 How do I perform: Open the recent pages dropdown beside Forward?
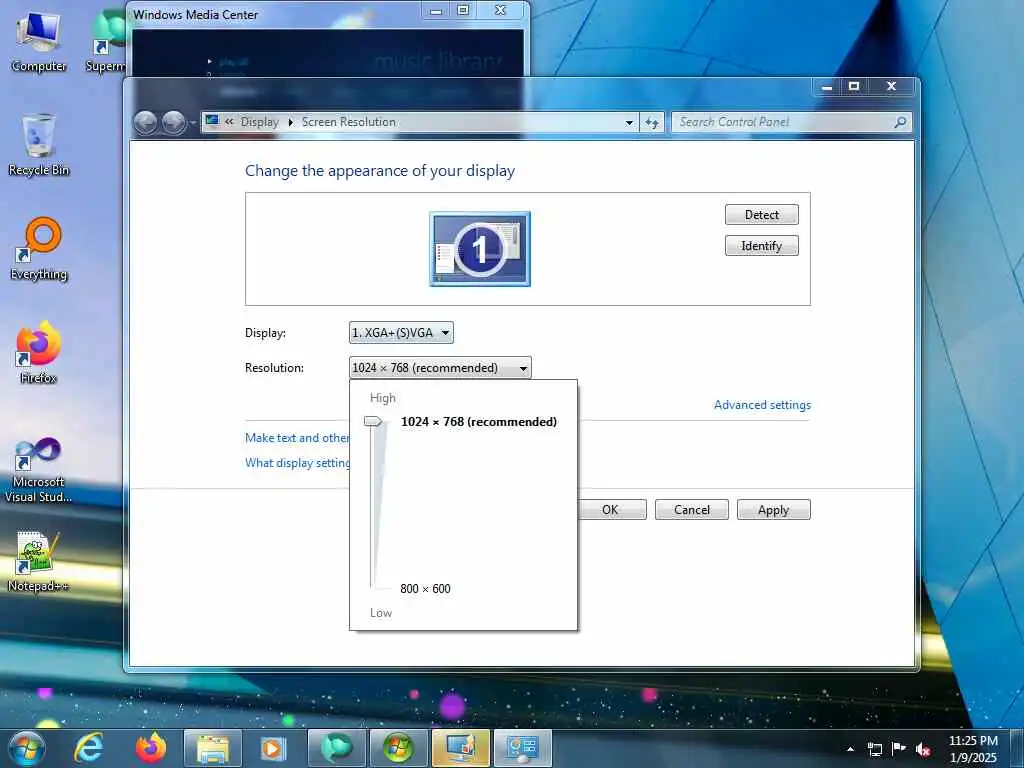pos(193,123)
